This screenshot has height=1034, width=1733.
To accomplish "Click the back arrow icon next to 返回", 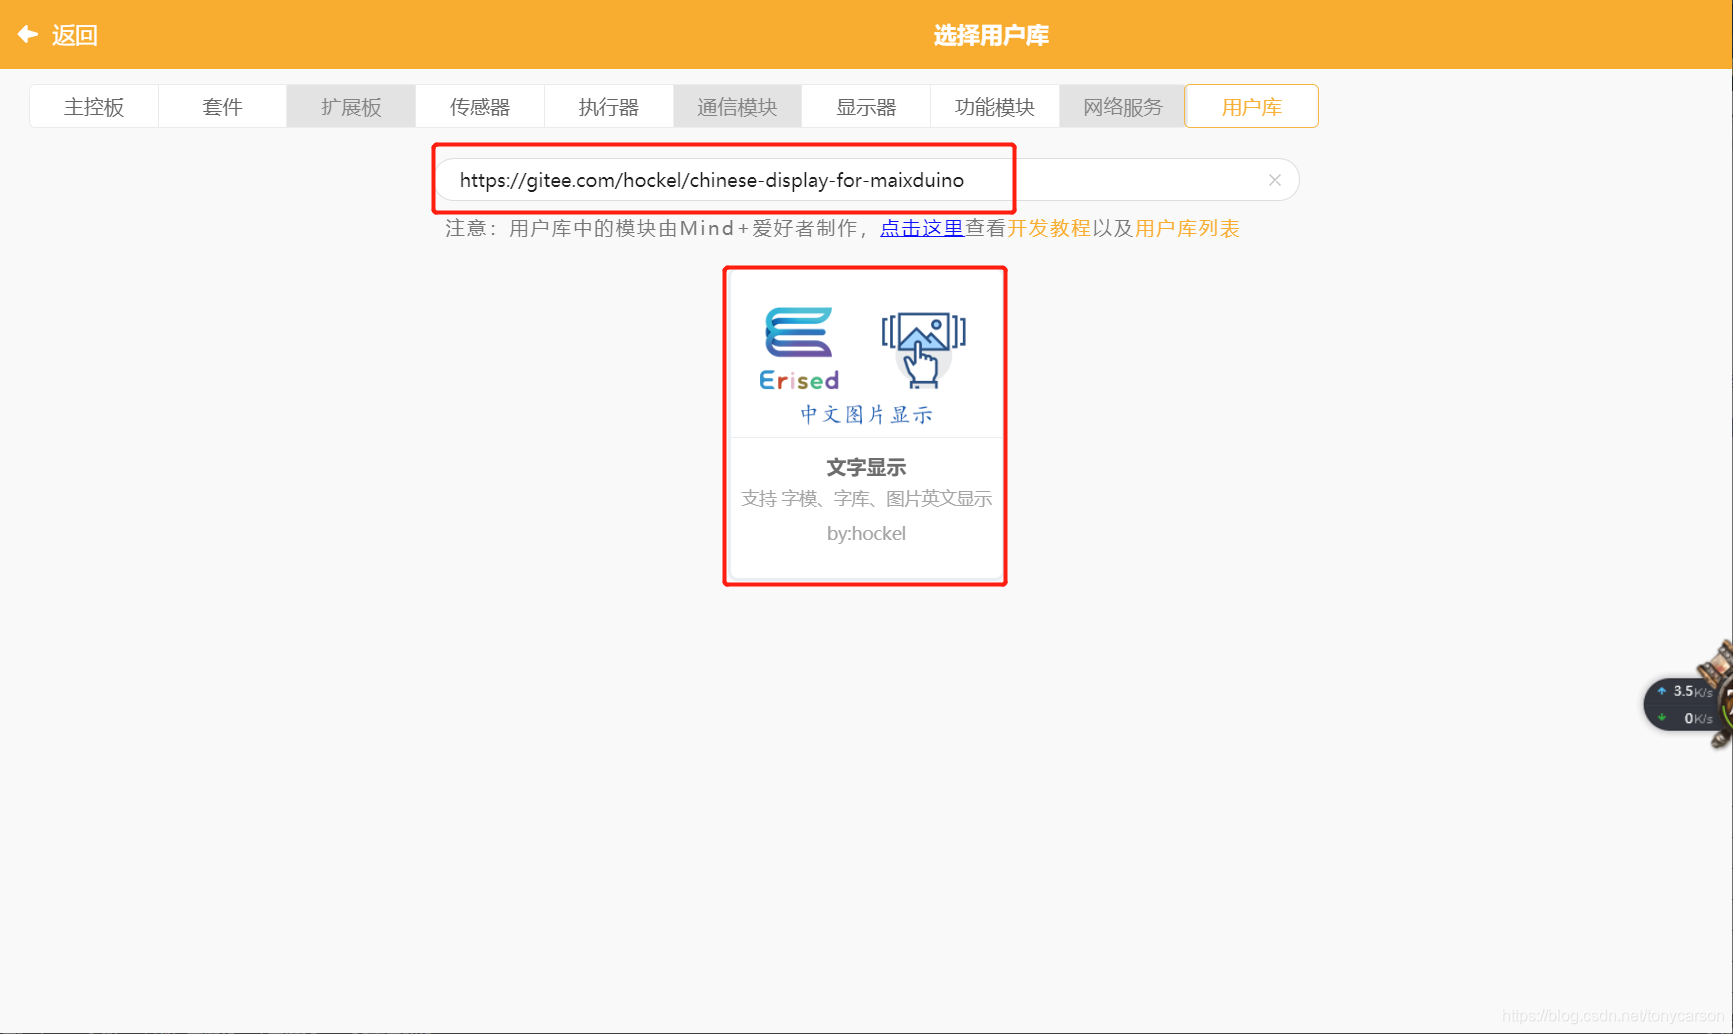I will coord(25,34).
